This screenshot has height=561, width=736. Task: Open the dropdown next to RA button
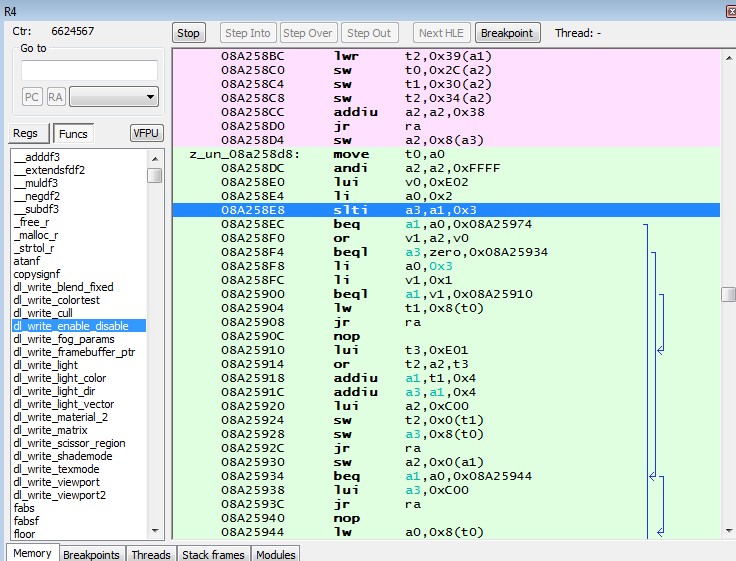coord(115,97)
